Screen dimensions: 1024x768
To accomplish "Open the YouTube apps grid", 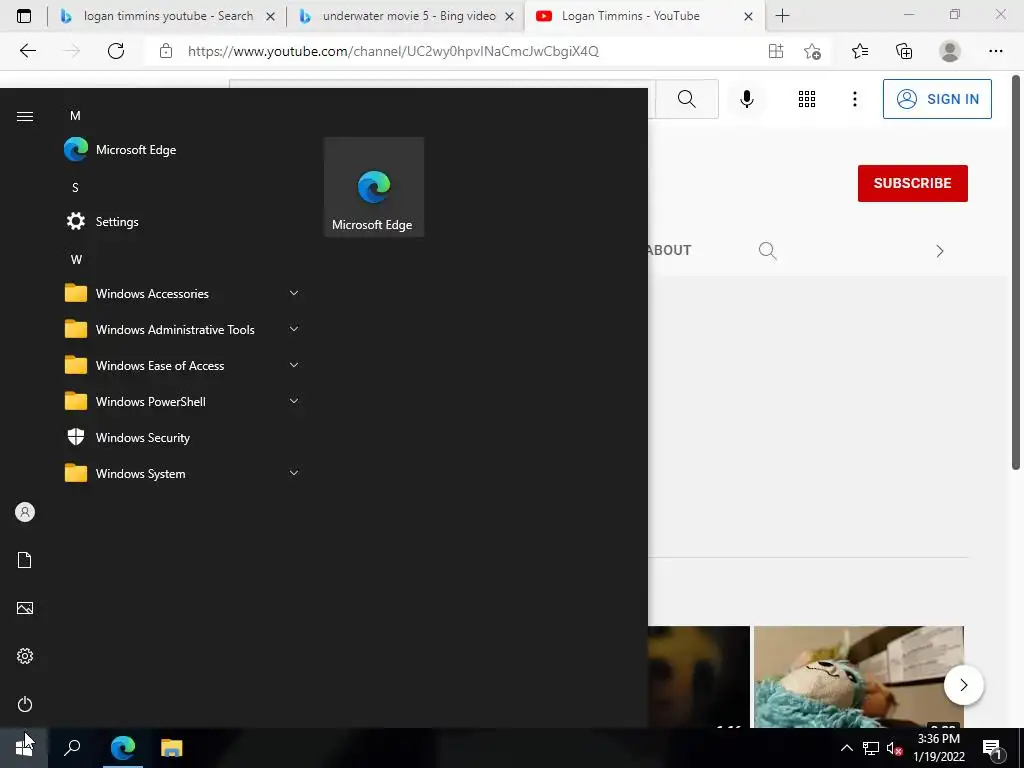I will [807, 99].
